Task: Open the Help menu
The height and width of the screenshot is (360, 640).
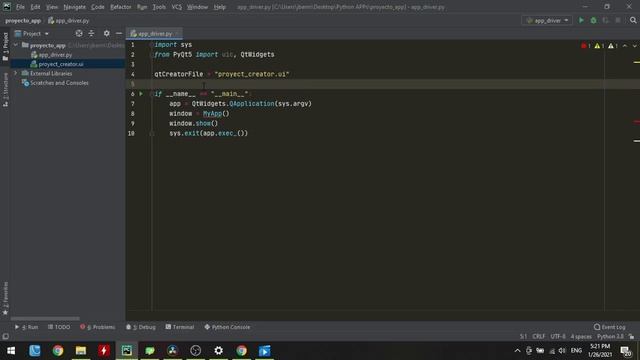Action: pyautogui.click(x=220, y=7)
